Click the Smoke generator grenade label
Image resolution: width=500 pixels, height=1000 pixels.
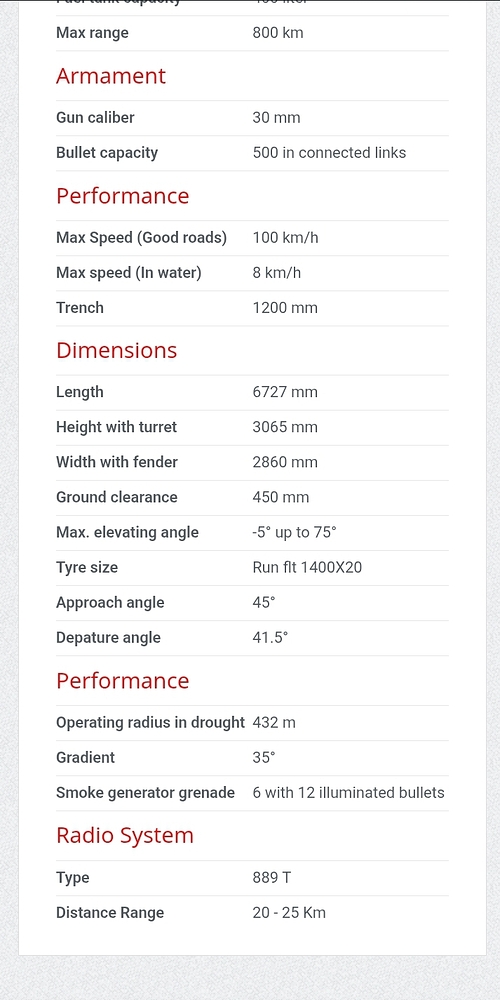point(145,793)
